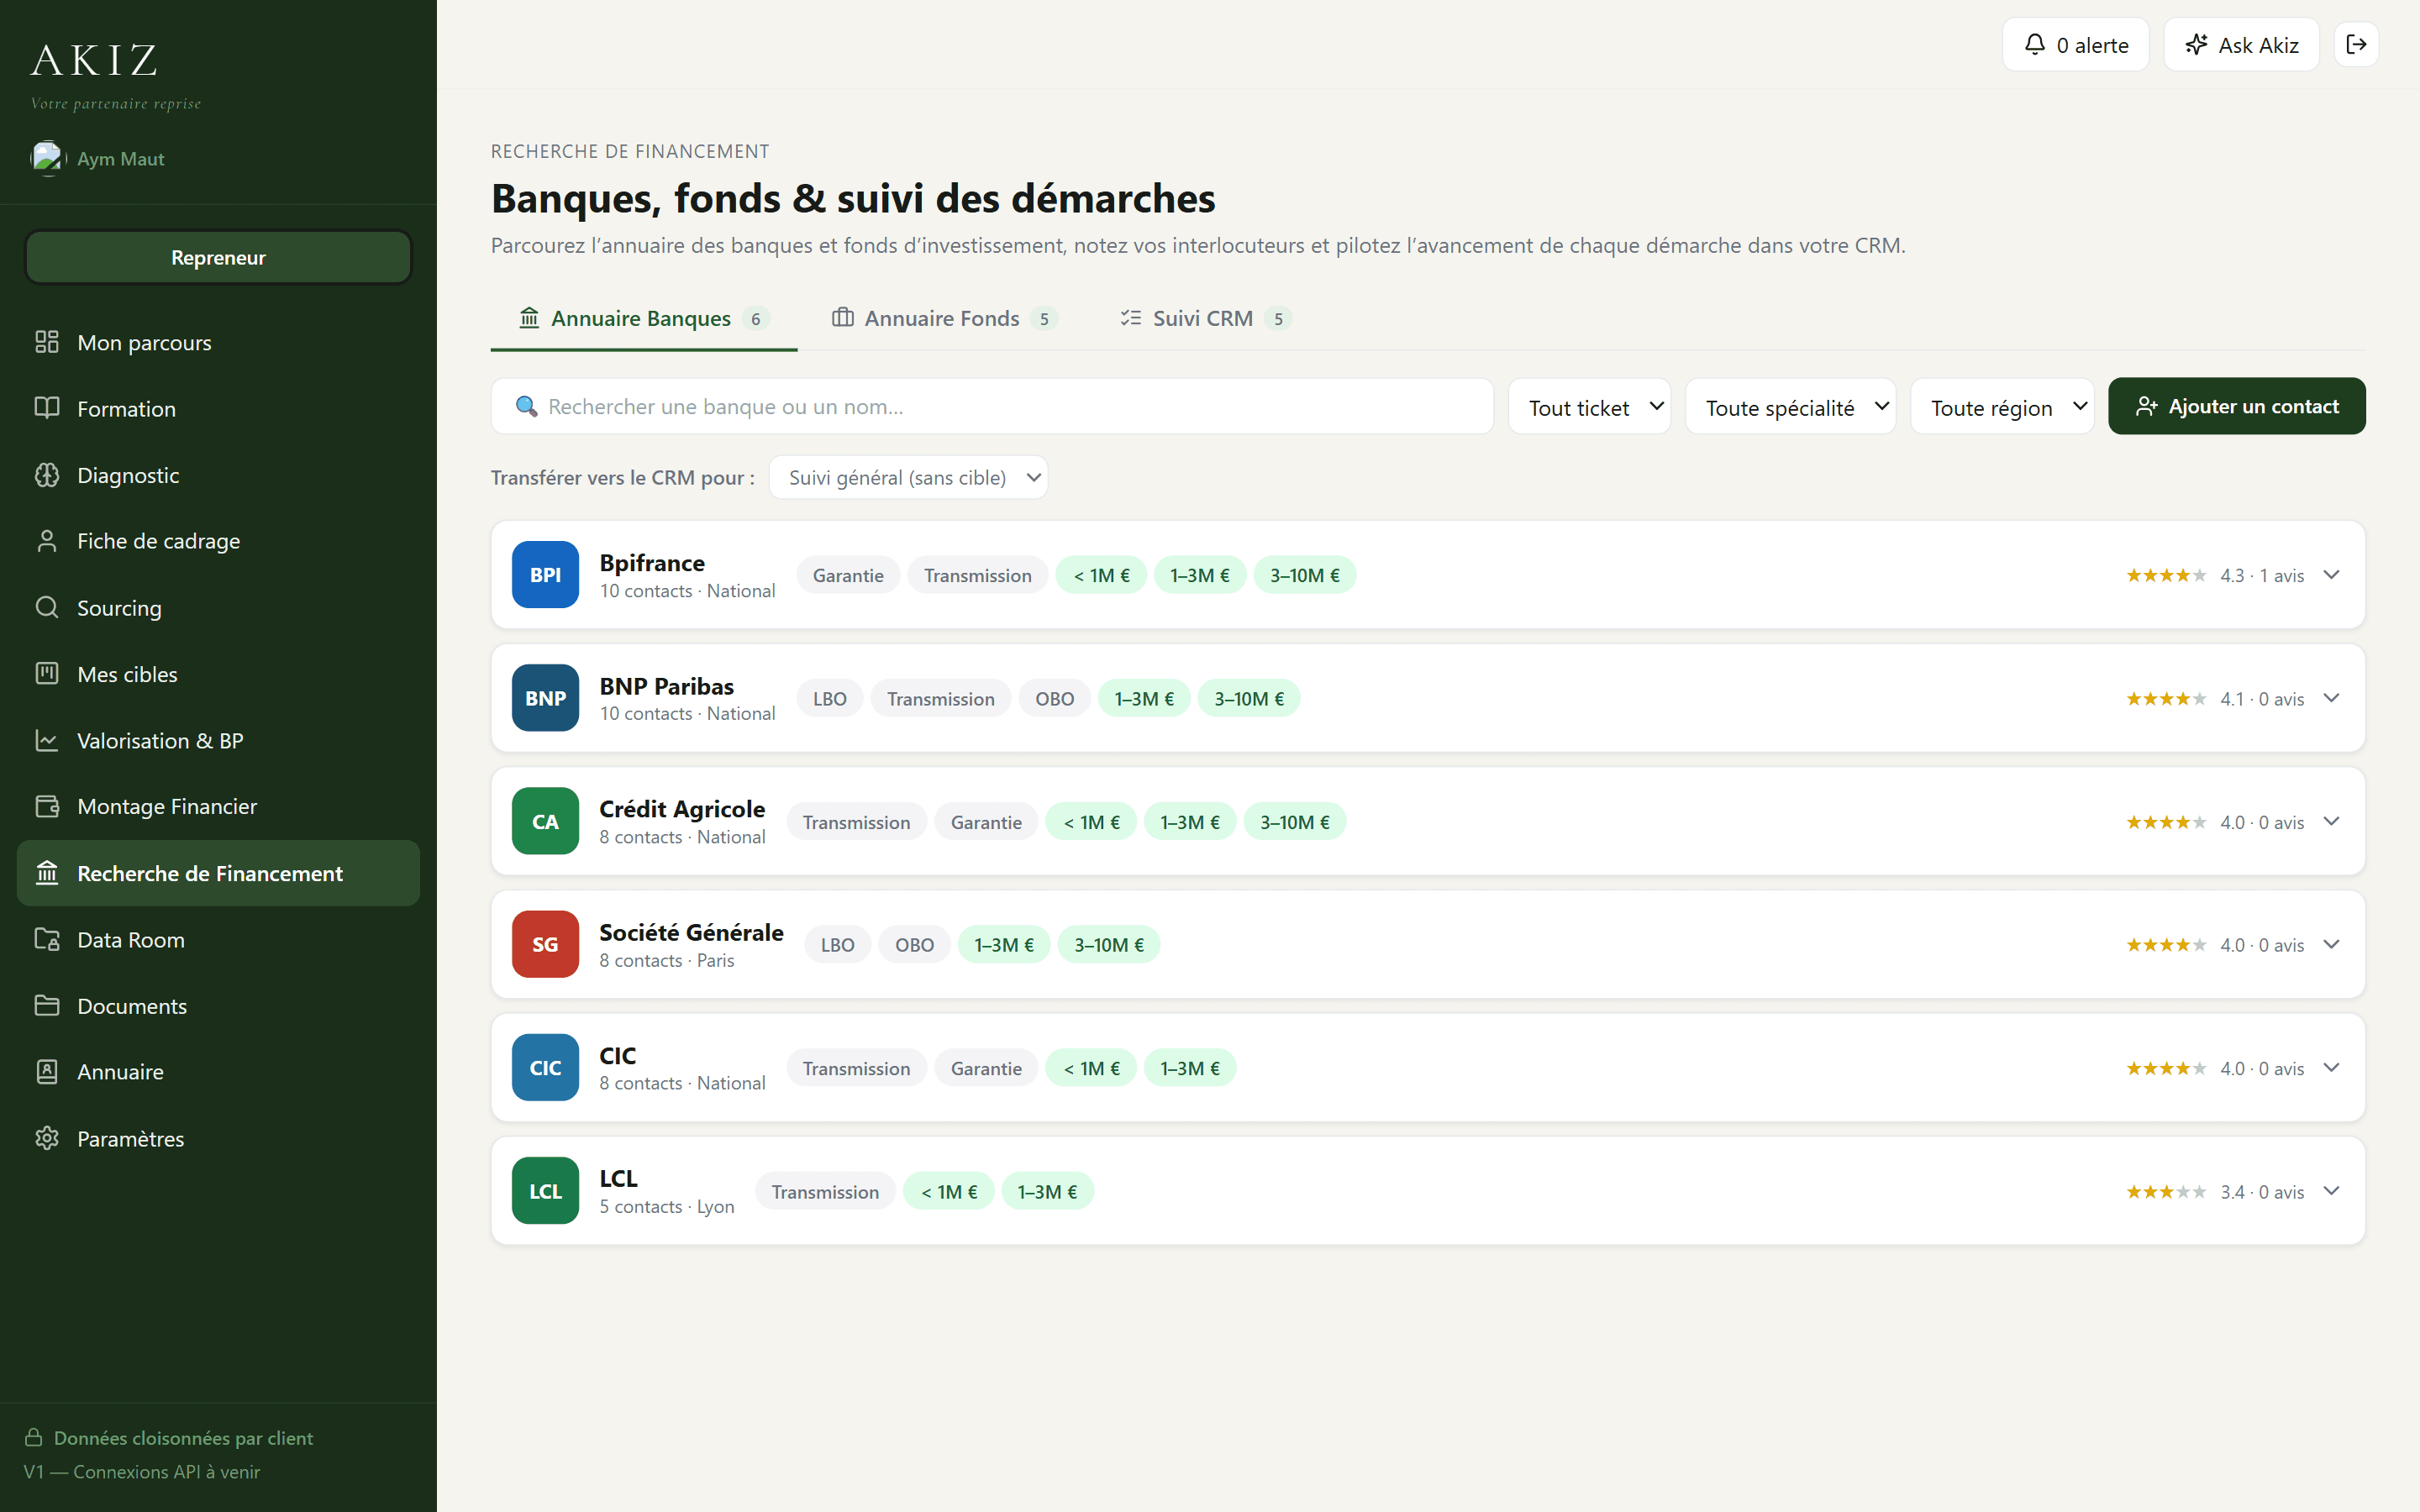Click the Bpifrance 3–10M € ticket tag

click(1304, 575)
